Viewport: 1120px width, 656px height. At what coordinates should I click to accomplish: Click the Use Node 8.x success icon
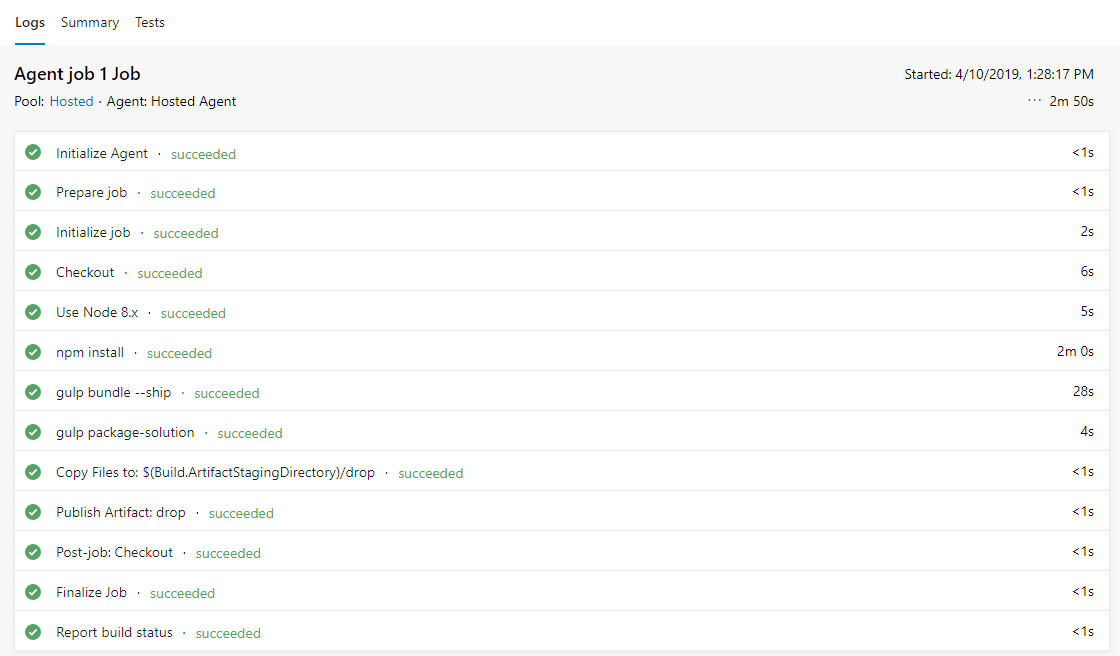33,312
